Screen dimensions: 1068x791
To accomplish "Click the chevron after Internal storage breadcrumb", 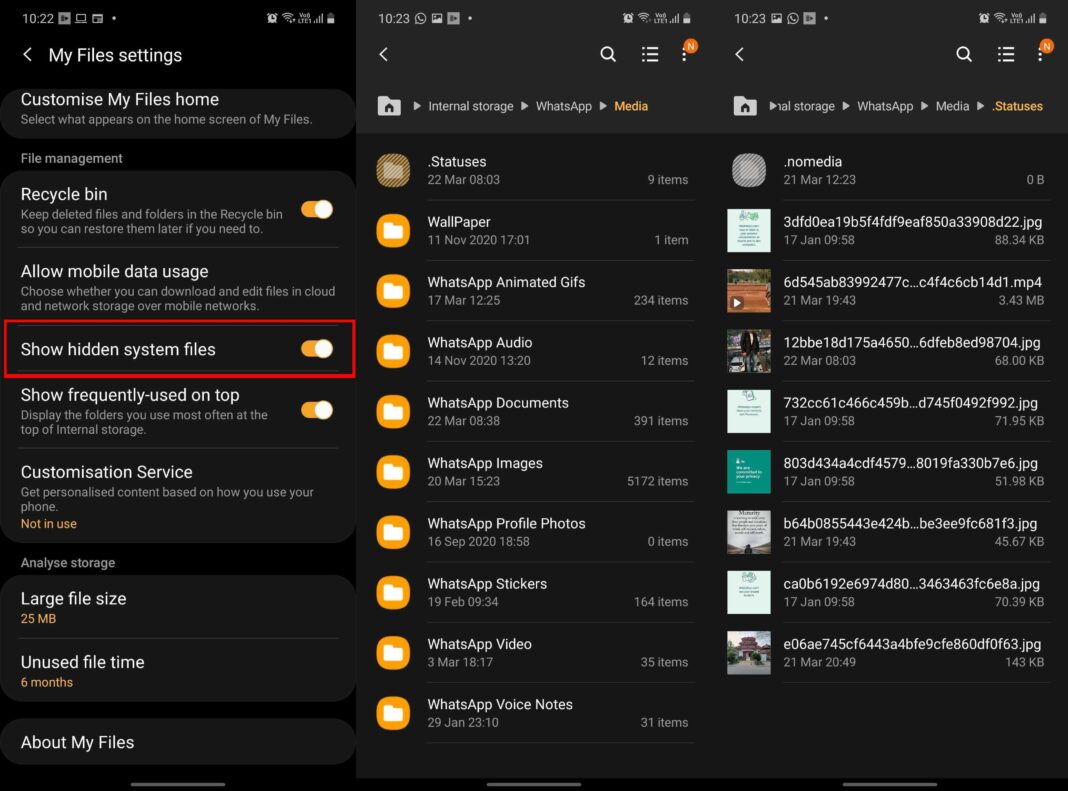I will [525, 105].
